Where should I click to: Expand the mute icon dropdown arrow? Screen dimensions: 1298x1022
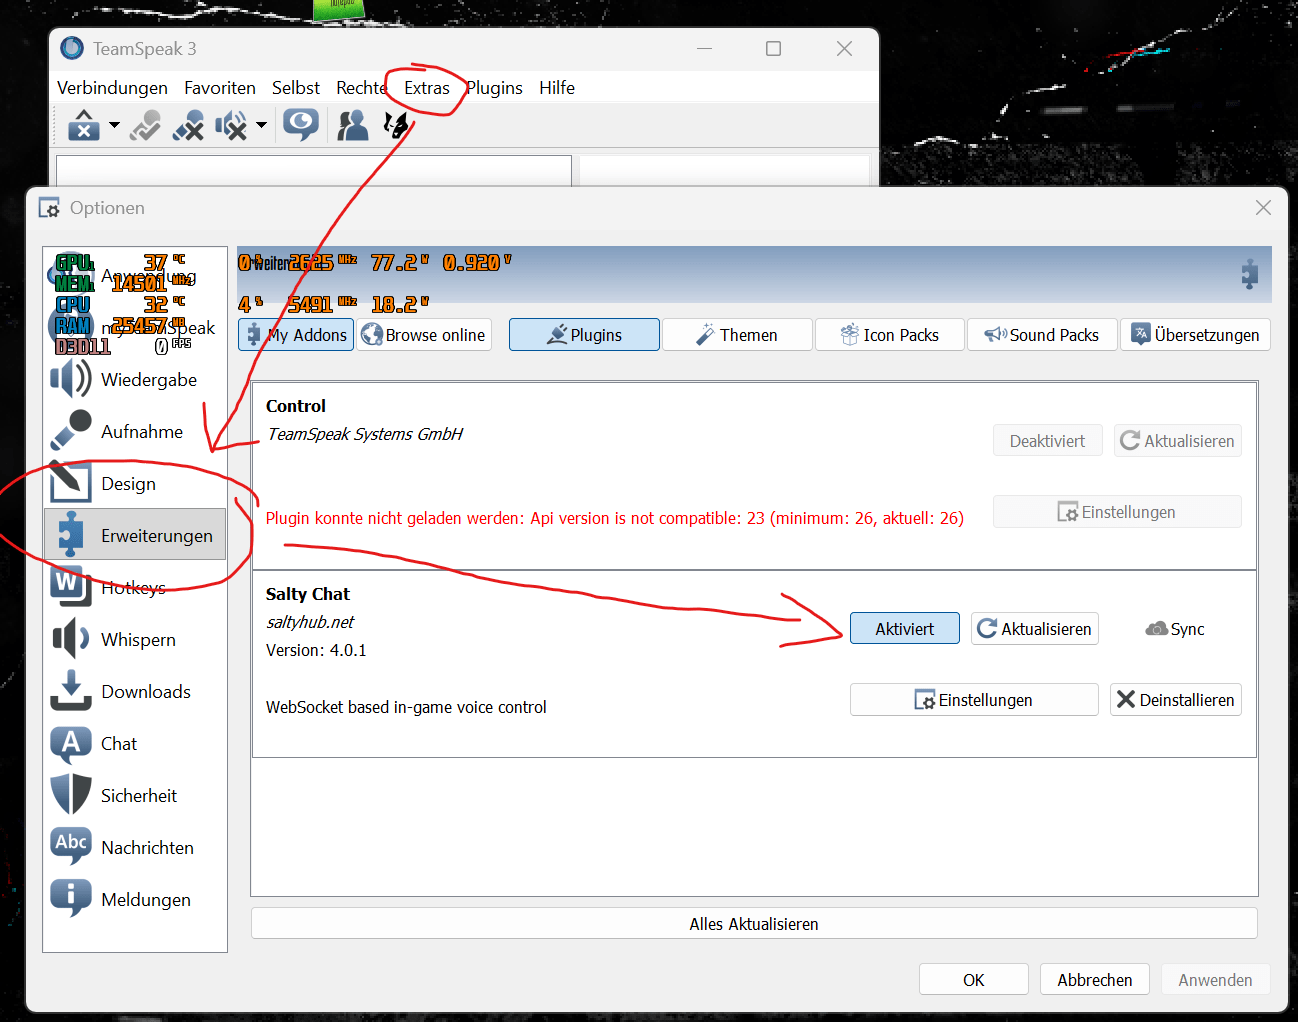[x=261, y=125]
